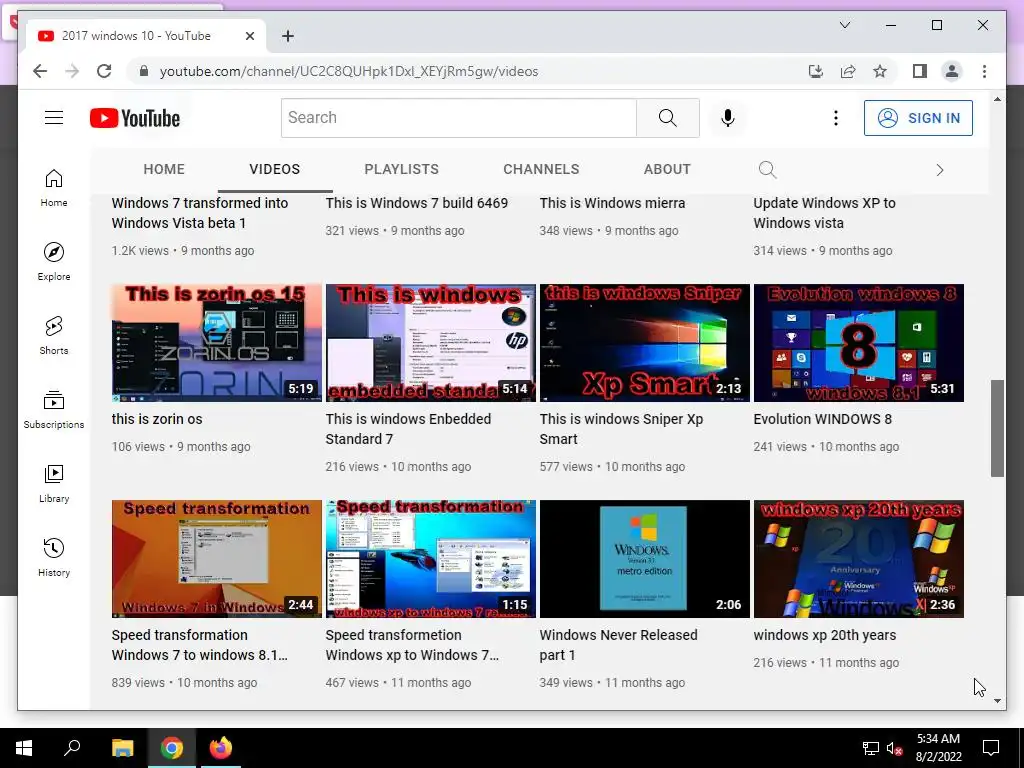Open the CHANNELS tab
The width and height of the screenshot is (1024, 768).
(x=541, y=169)
